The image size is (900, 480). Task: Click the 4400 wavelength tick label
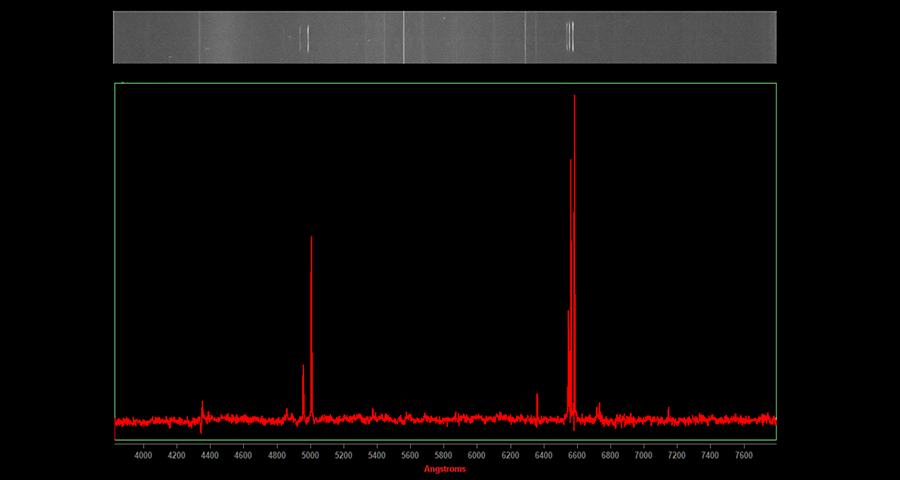coord(210,455)
